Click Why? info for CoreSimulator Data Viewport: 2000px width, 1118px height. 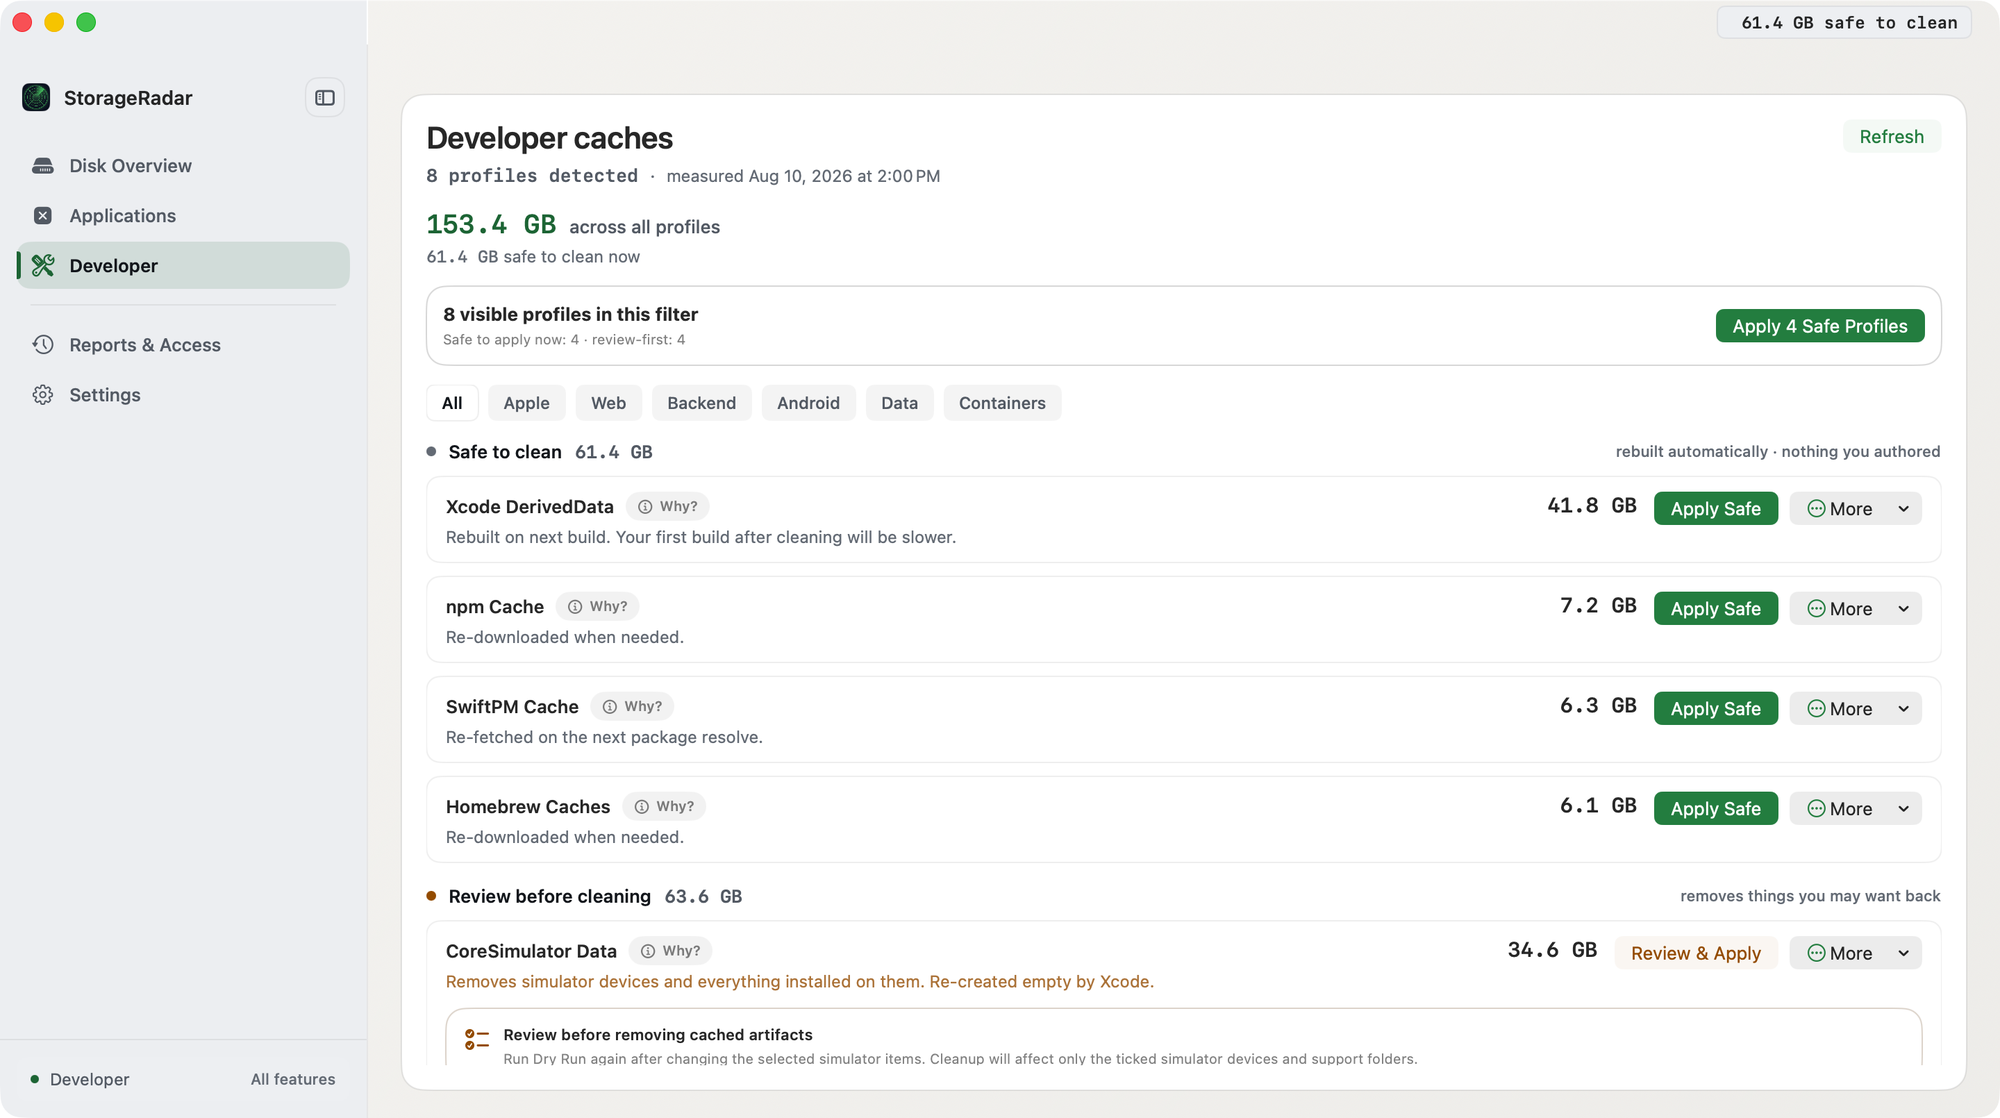670,951
